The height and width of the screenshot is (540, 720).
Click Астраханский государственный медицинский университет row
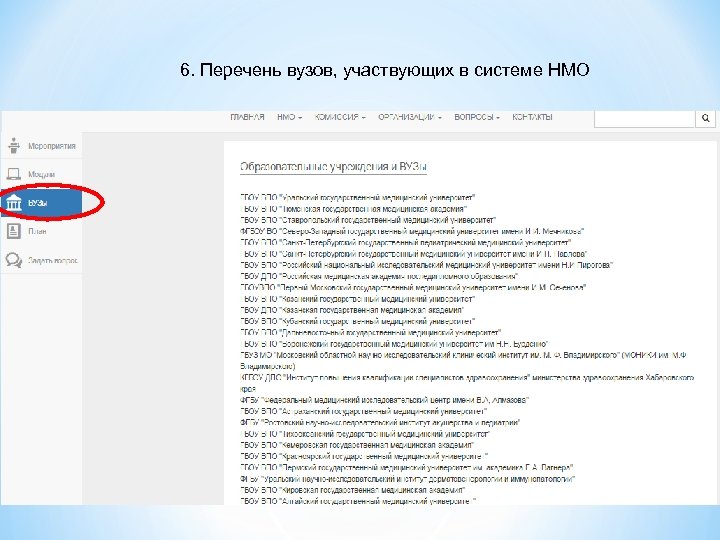363,411
